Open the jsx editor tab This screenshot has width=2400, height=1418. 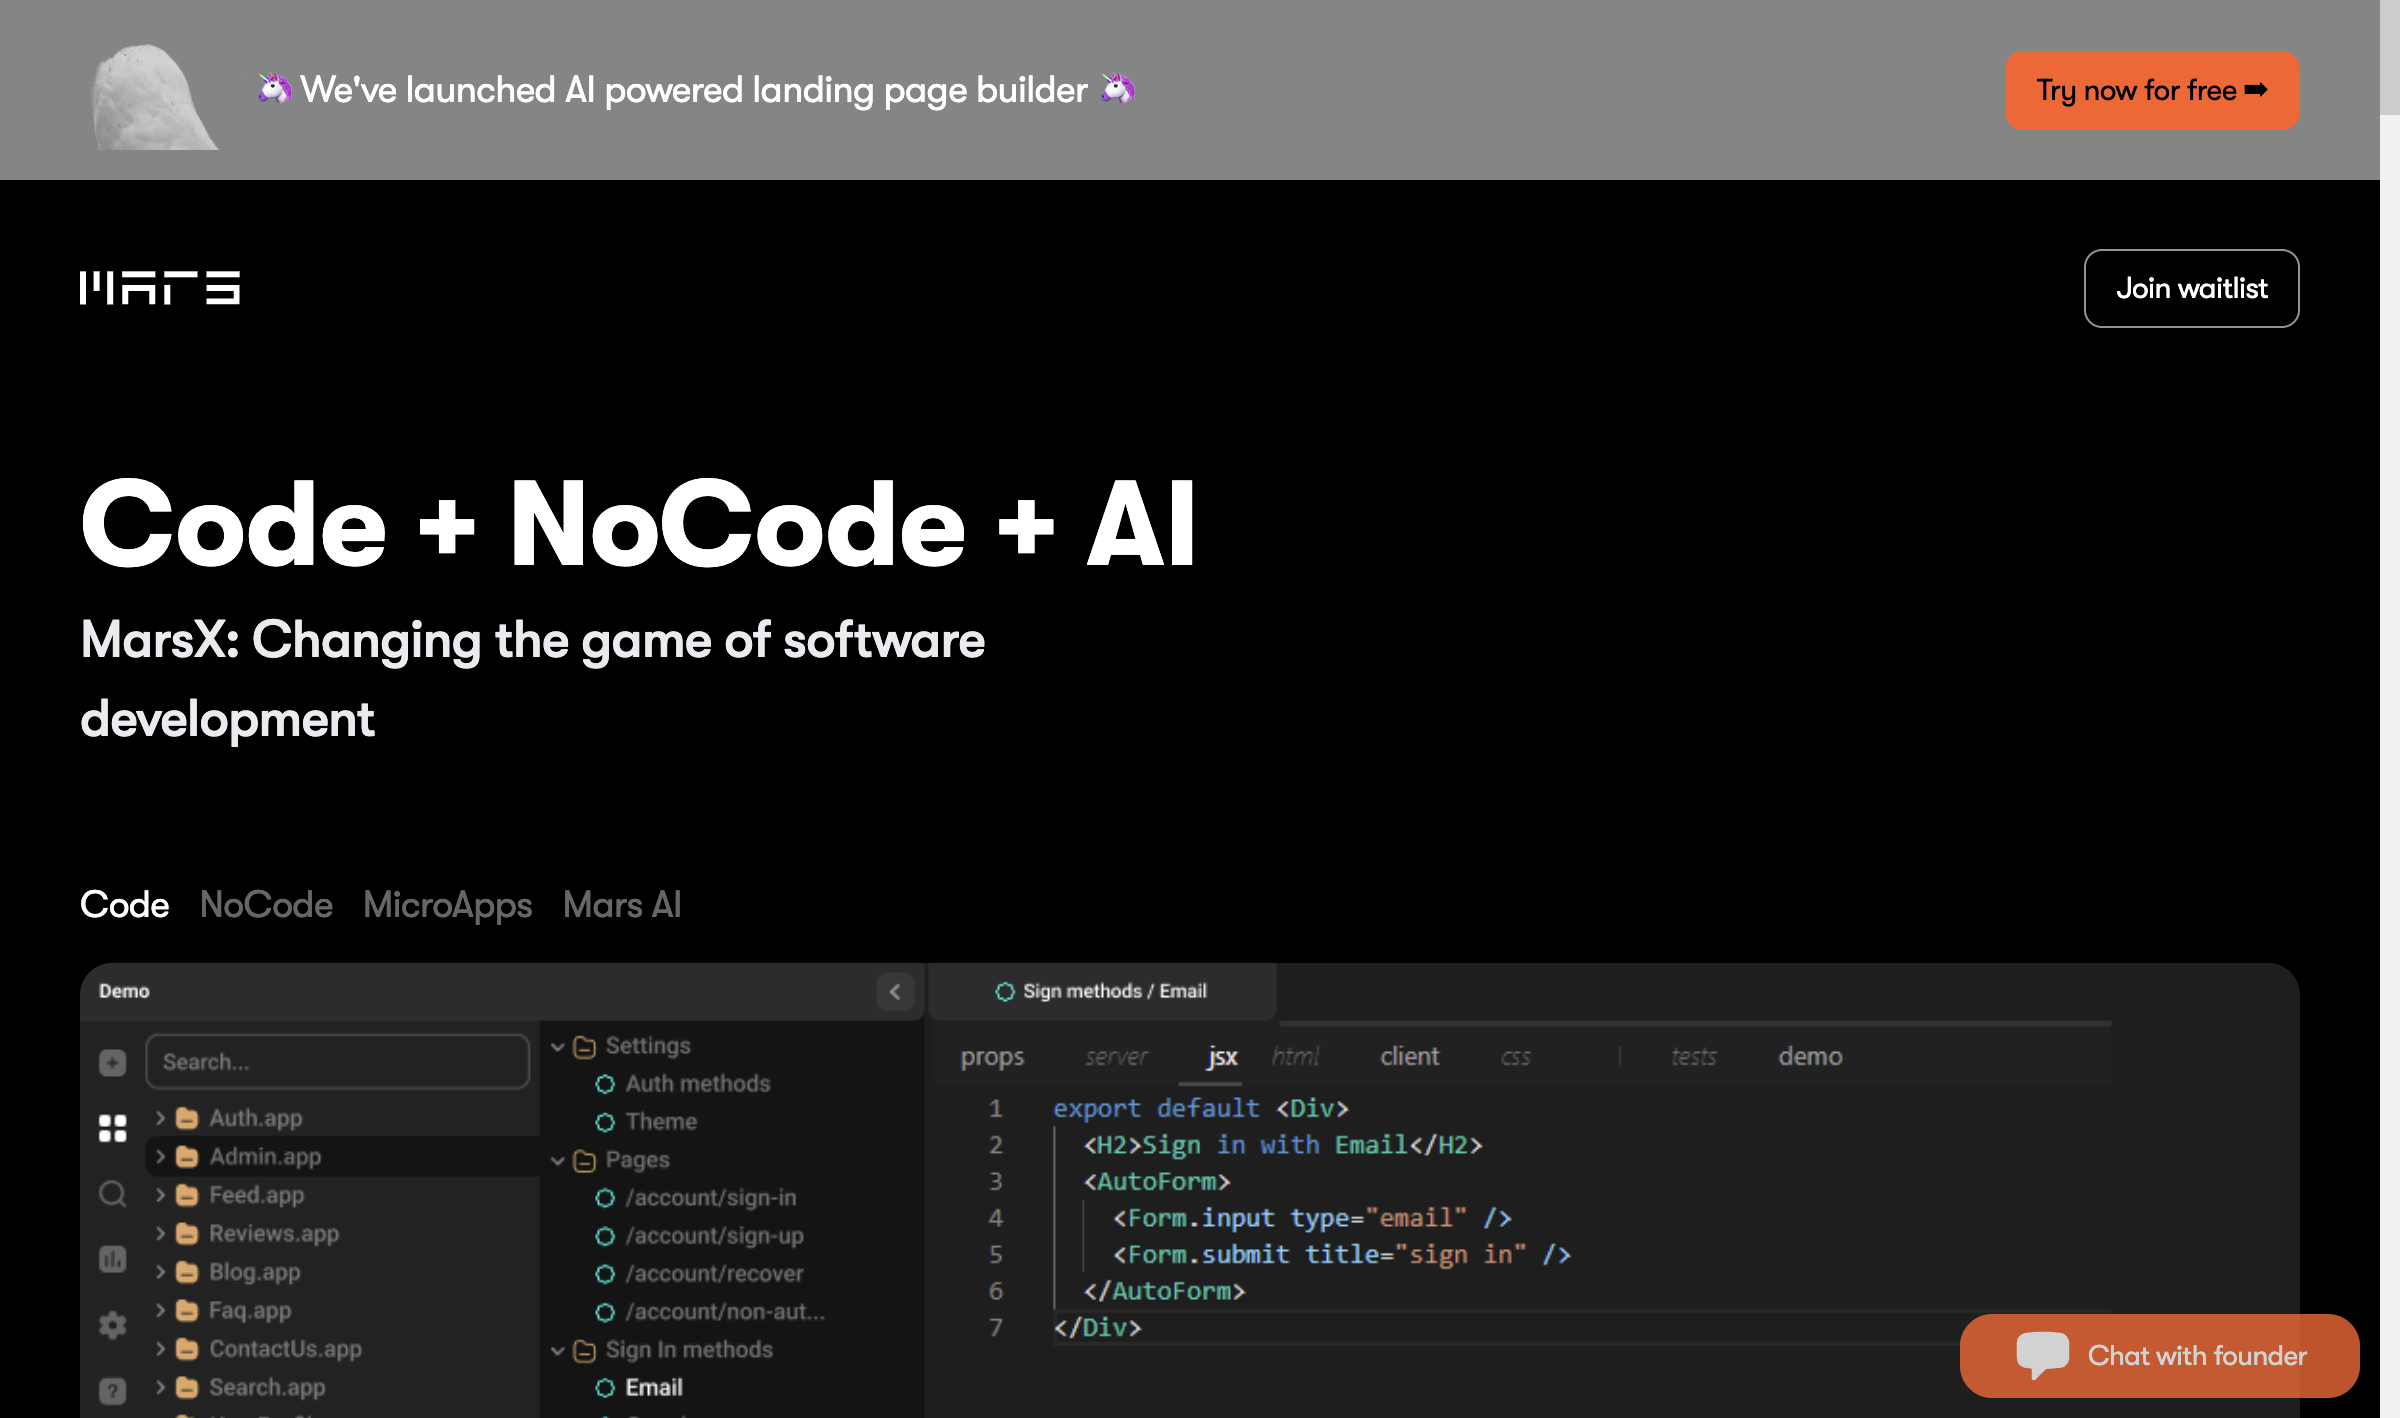click(x=1222, y=1057)
